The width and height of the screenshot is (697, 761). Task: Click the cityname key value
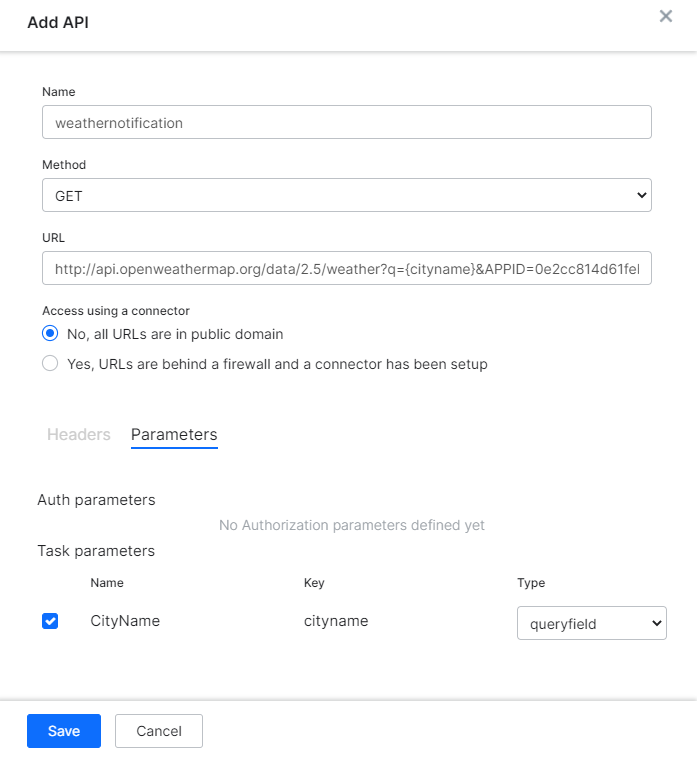click(336, 621)
